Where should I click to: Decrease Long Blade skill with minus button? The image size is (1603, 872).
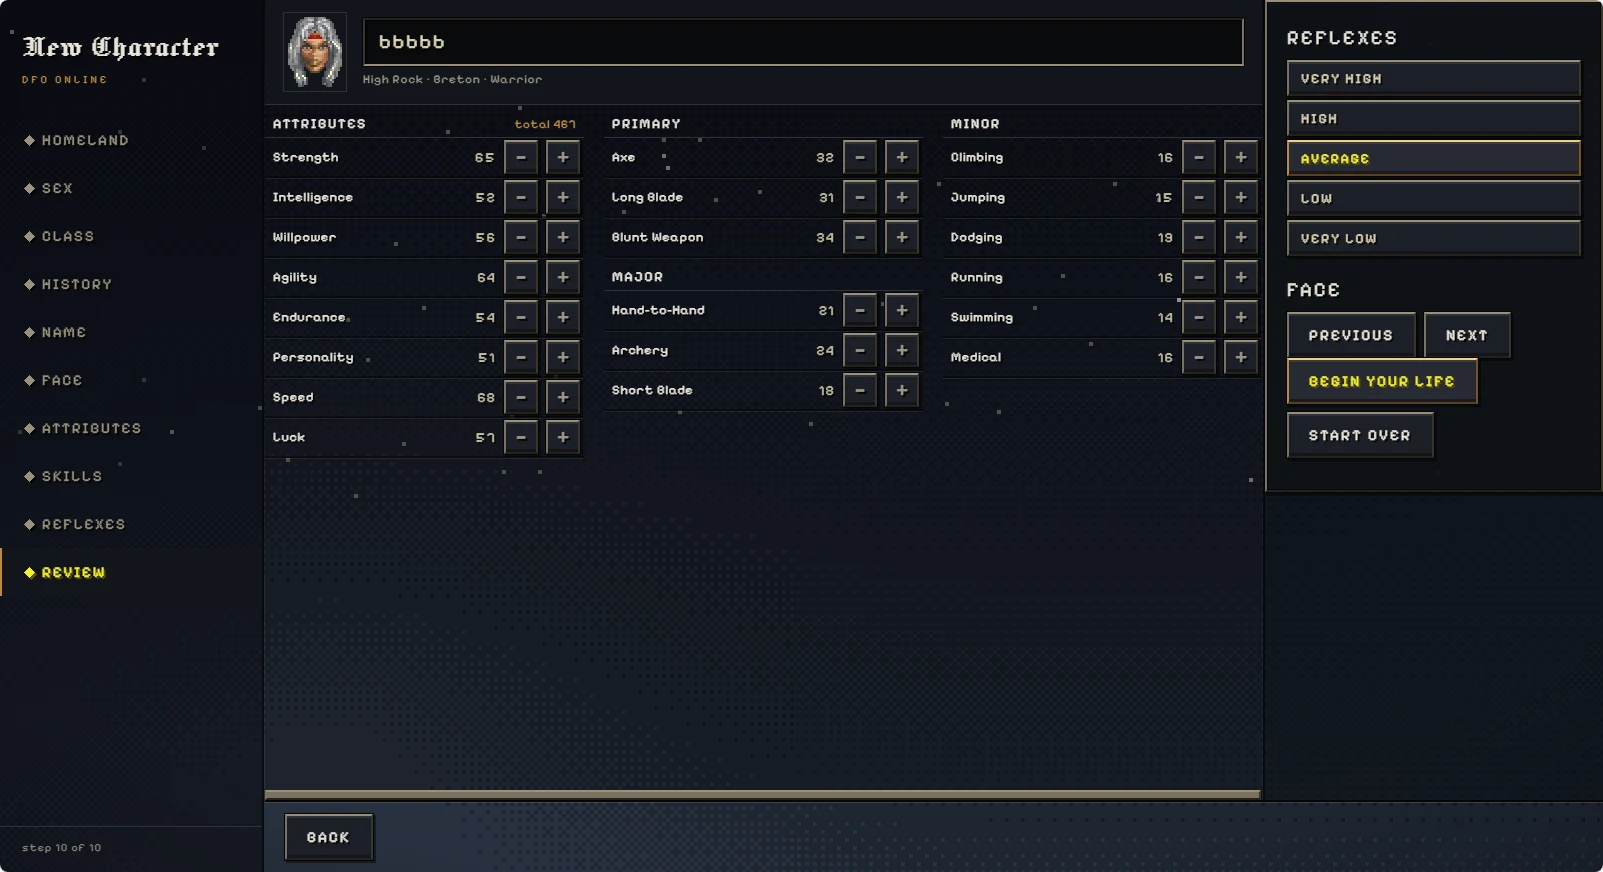[860, 197]
